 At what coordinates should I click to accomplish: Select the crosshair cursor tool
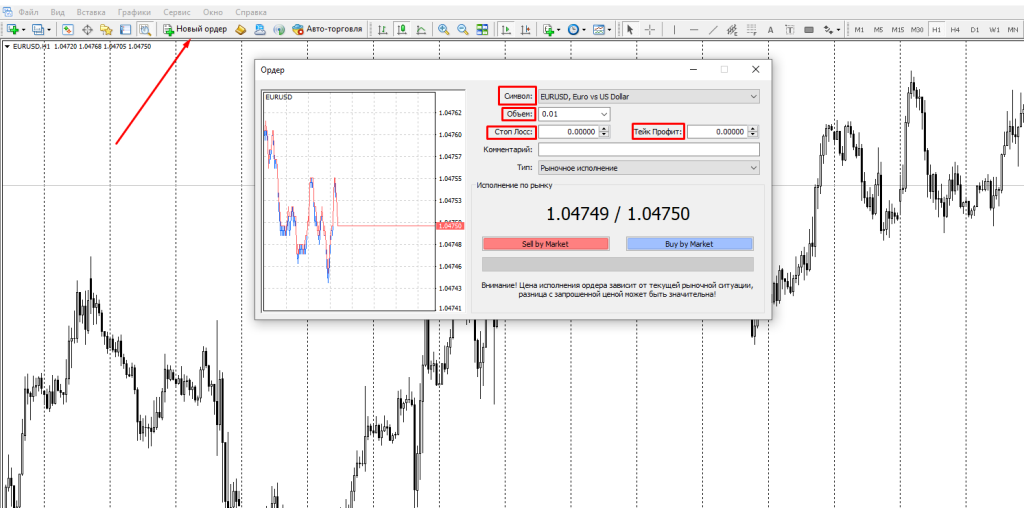650,29
